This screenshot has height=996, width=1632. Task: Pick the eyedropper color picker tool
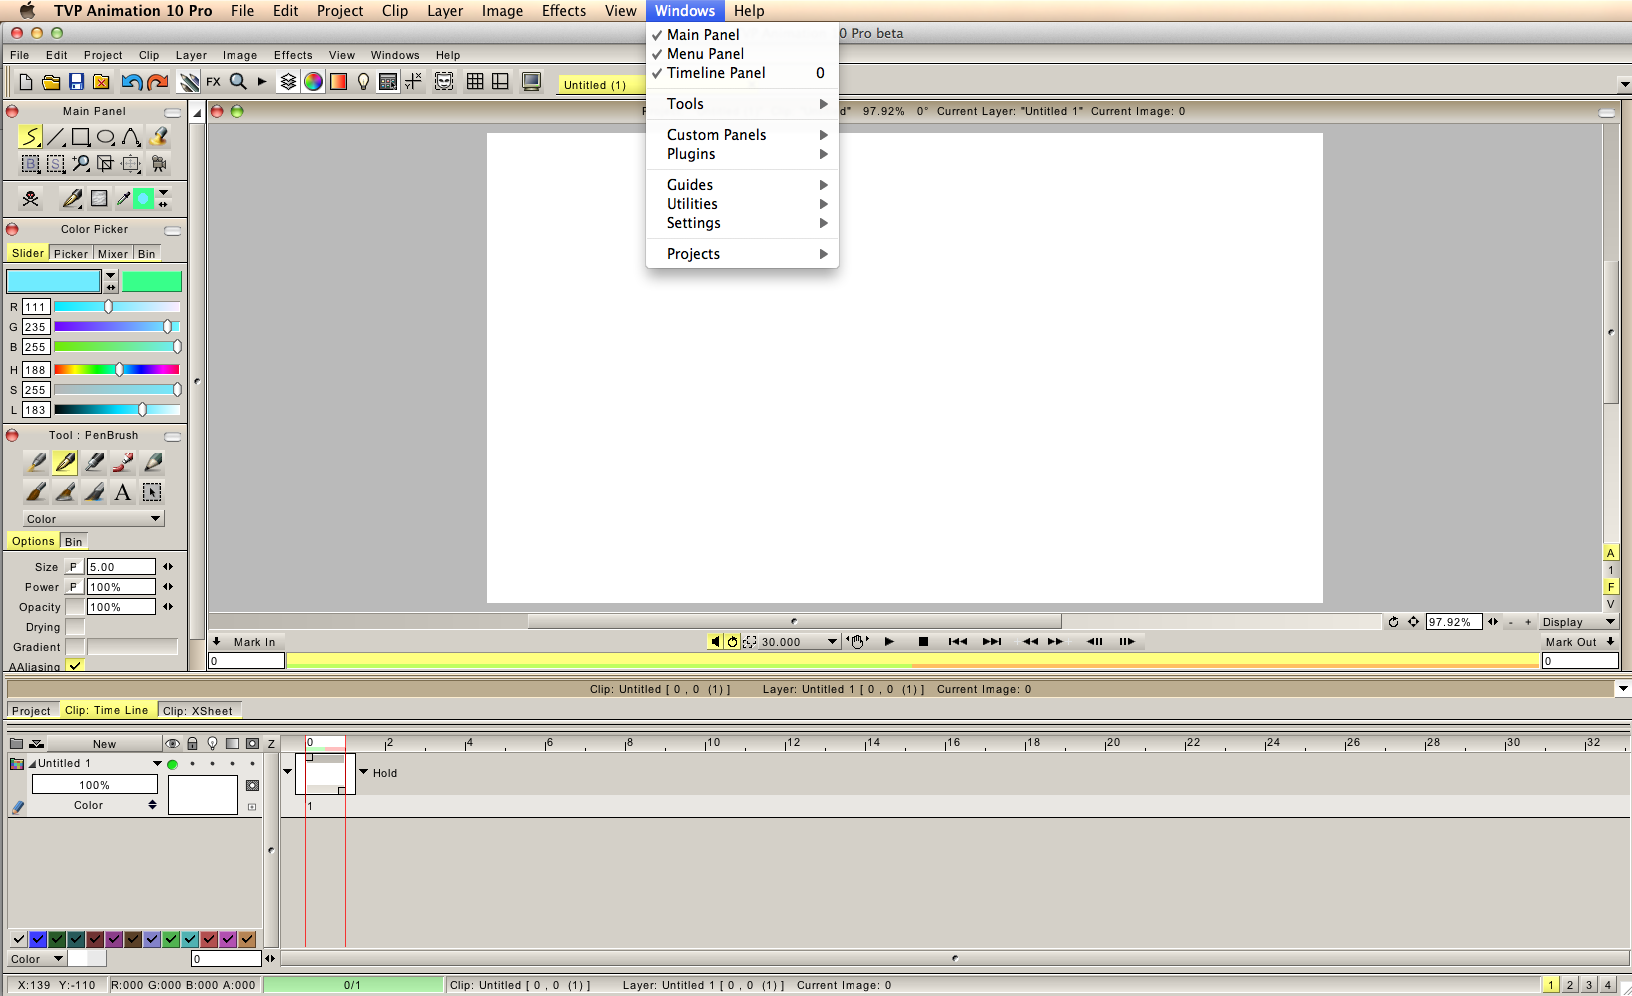click(x=123, y=198)
